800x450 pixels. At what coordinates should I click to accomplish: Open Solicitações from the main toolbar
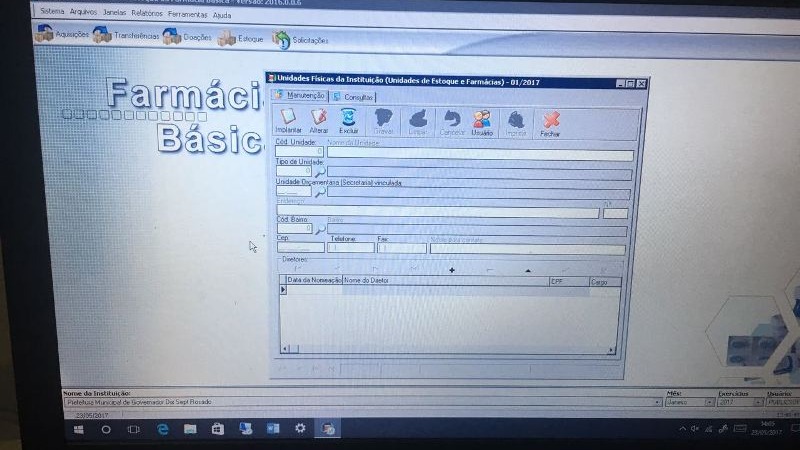pos(300,39)
